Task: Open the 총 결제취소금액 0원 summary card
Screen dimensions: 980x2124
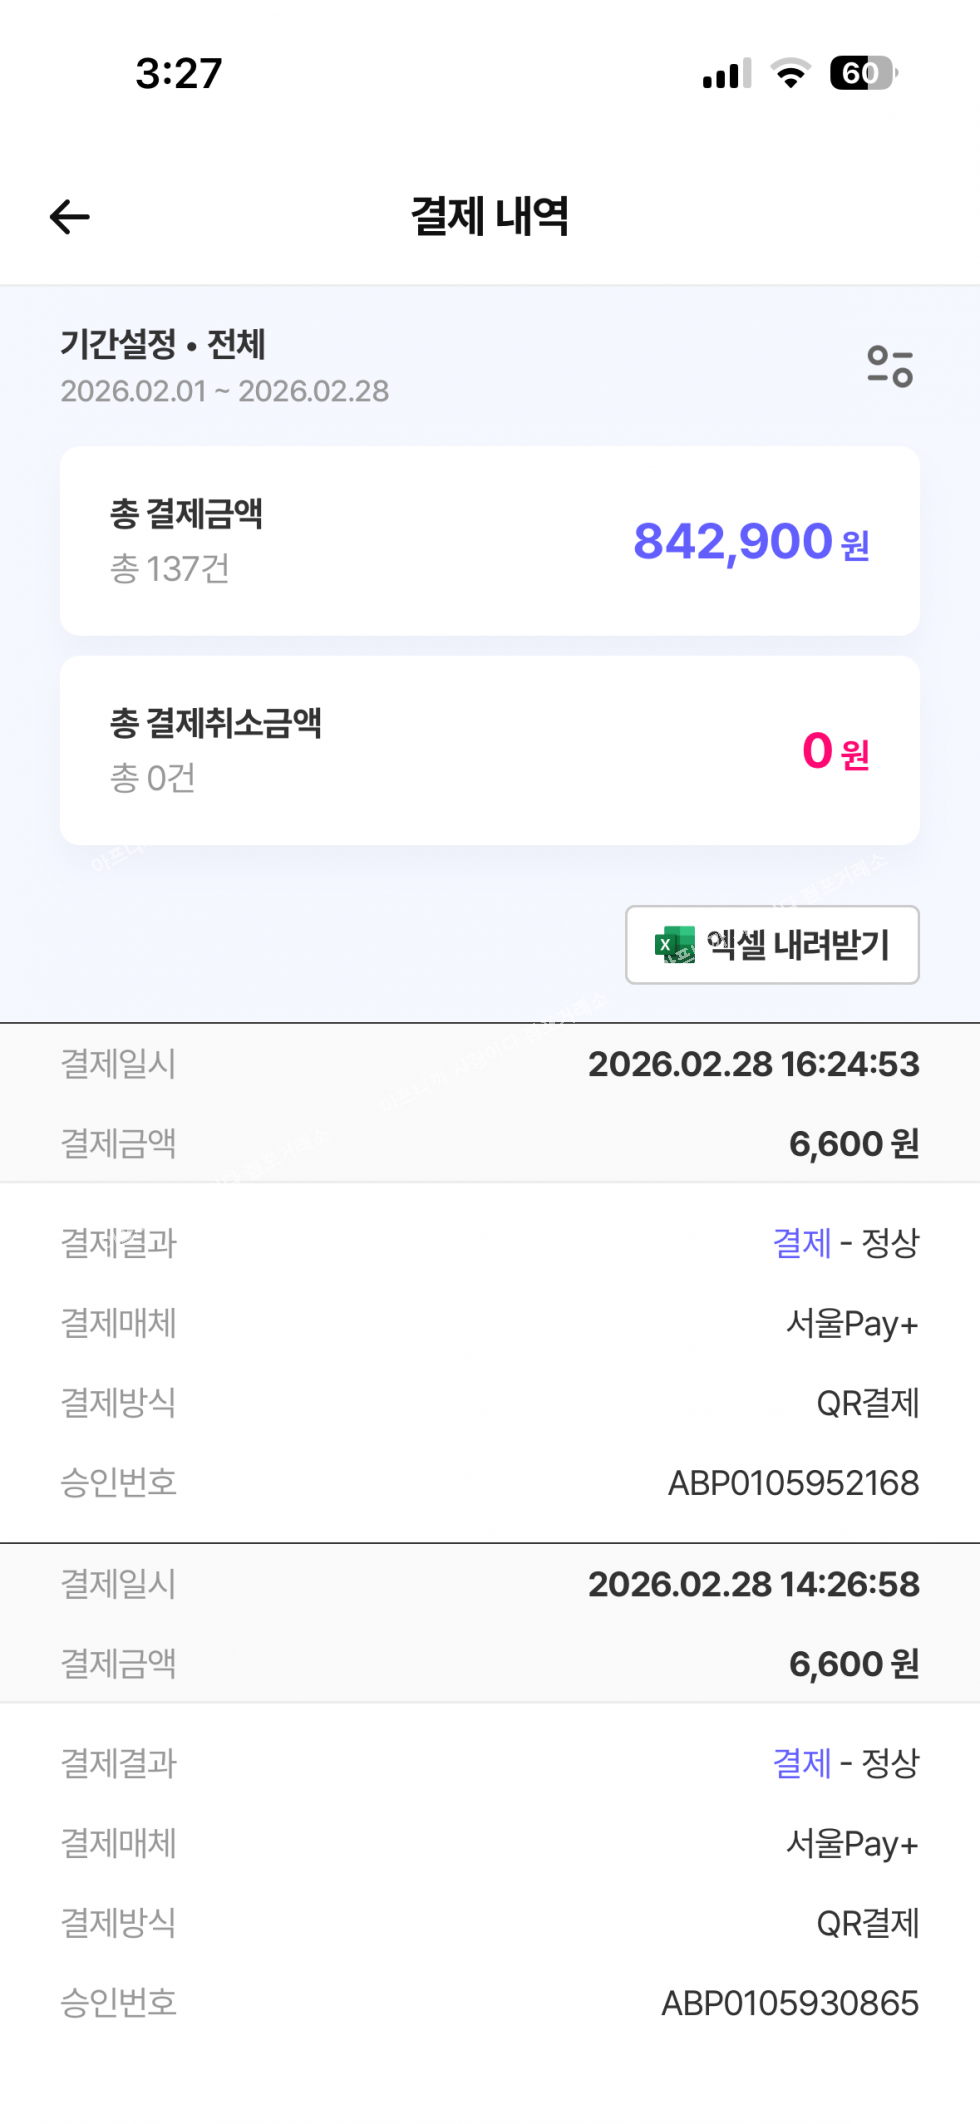Action: coord(490,750)
